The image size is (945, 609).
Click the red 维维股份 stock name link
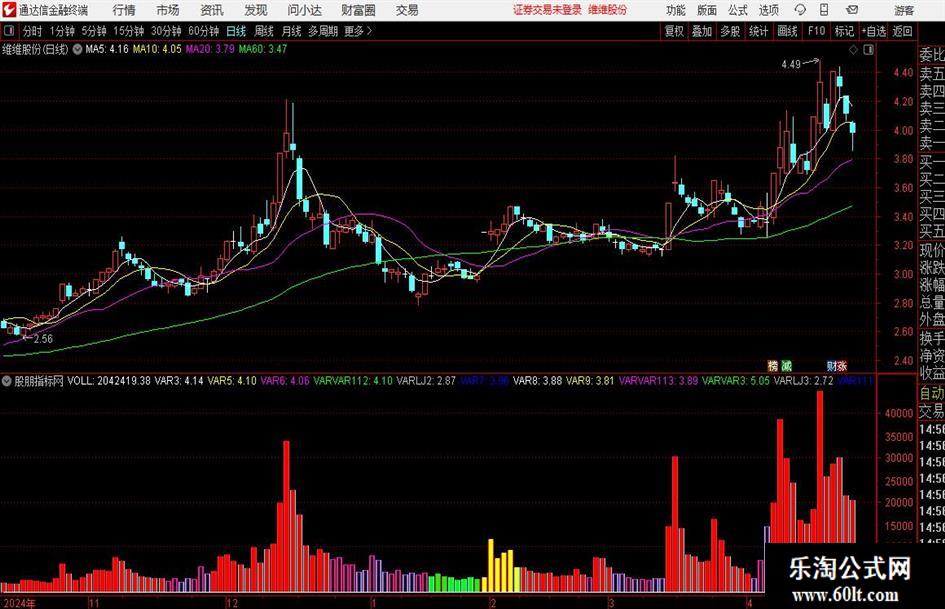click(x=608, y=10)
